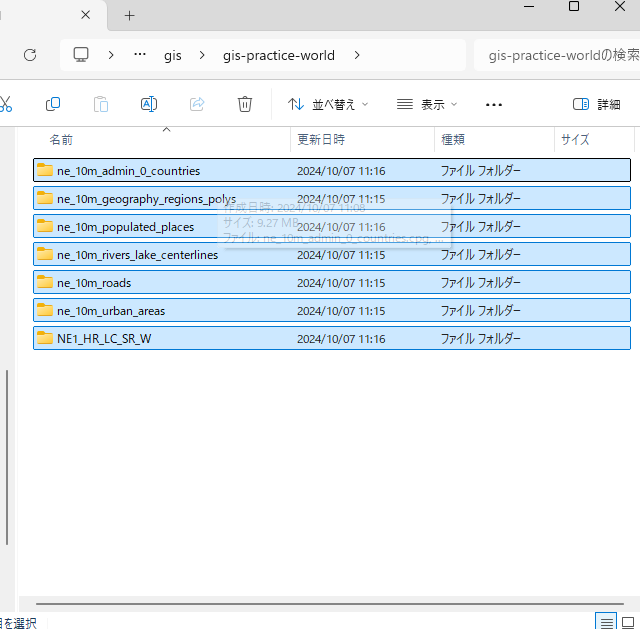
Task: Open the hidden breadcrumb path ellipsis
Action: 140,54
